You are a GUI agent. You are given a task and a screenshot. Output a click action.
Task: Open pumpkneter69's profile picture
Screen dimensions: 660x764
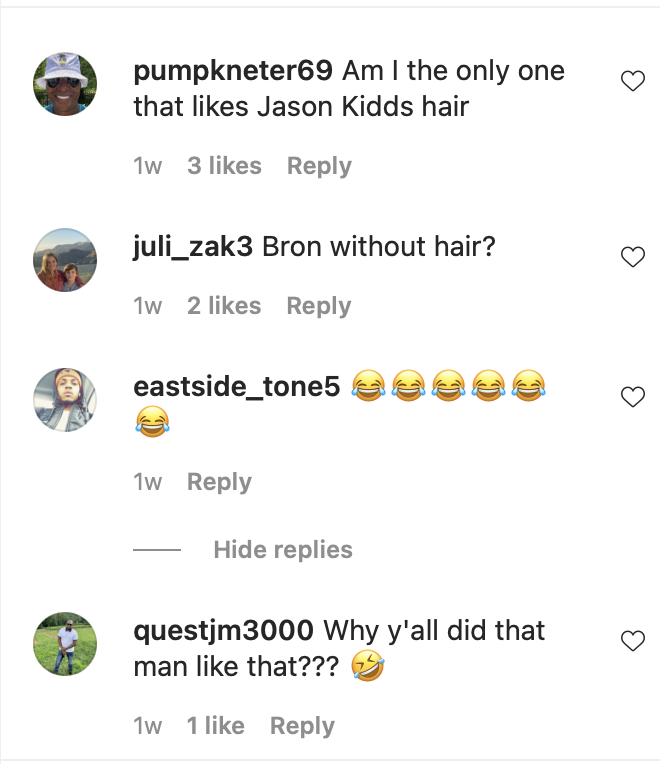click(65, 84)
